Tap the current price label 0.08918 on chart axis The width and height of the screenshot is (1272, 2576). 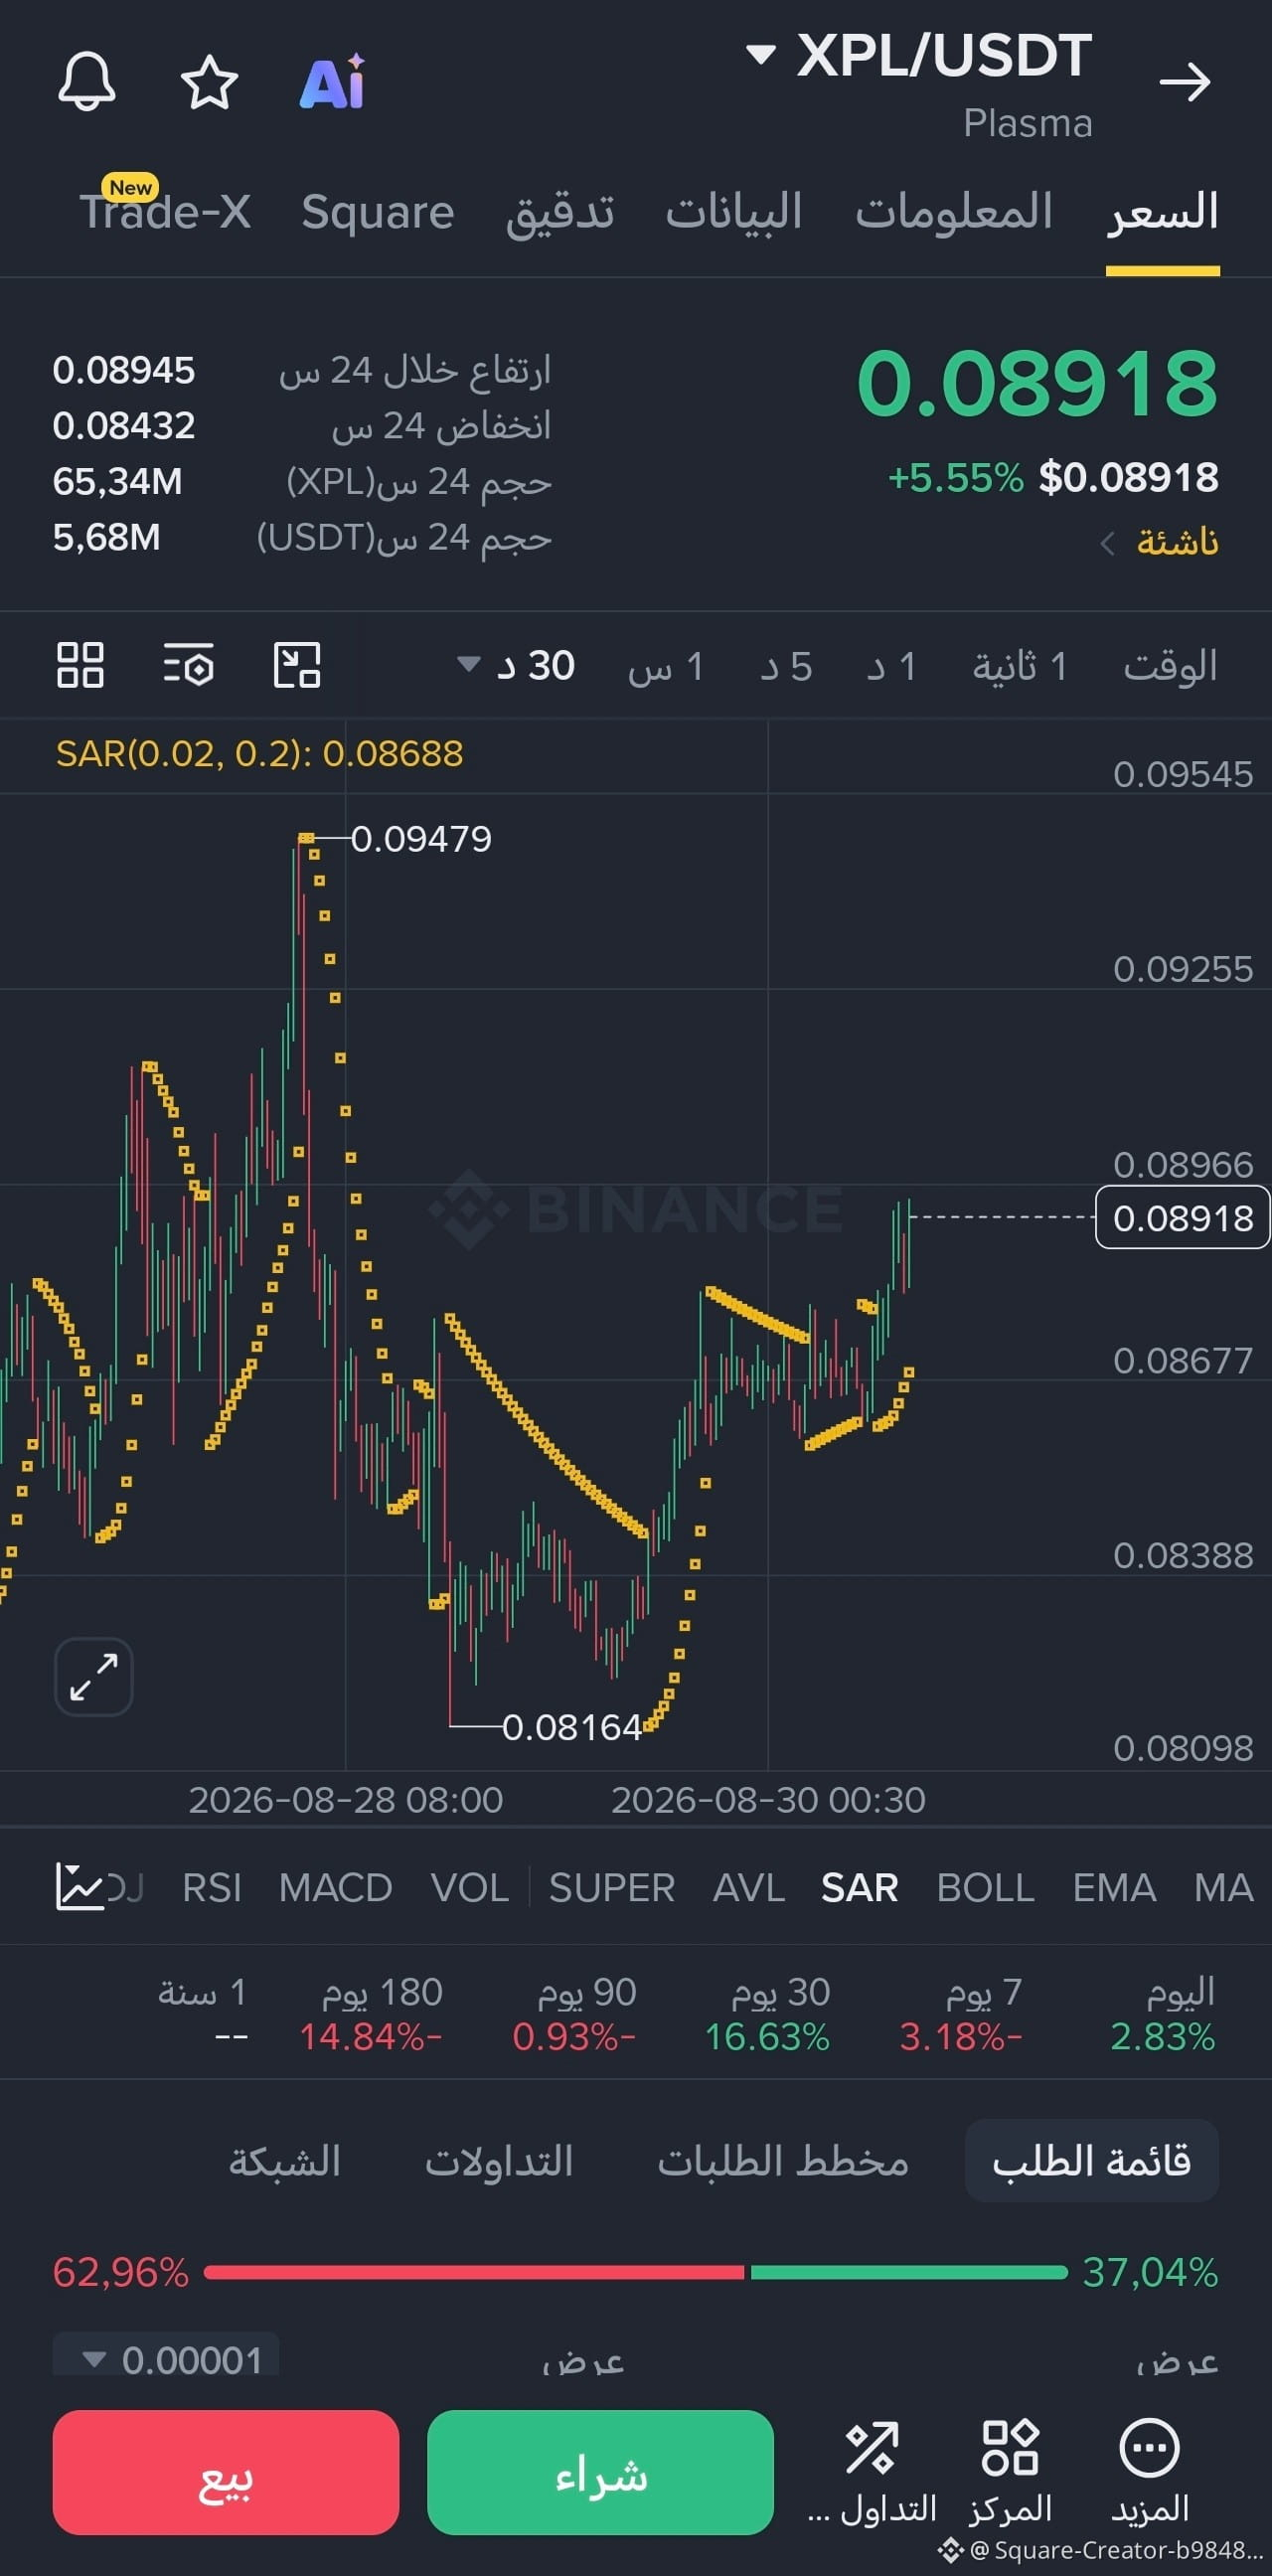(1183, 1217)
